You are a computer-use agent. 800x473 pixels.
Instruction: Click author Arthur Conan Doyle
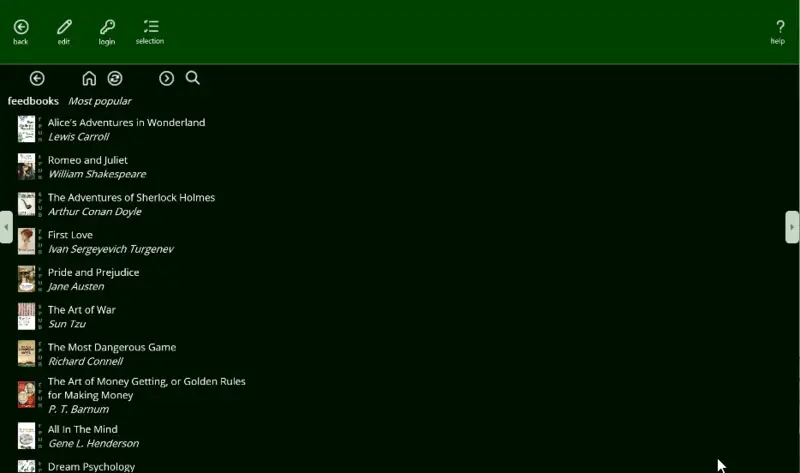[x=94, y=212]
